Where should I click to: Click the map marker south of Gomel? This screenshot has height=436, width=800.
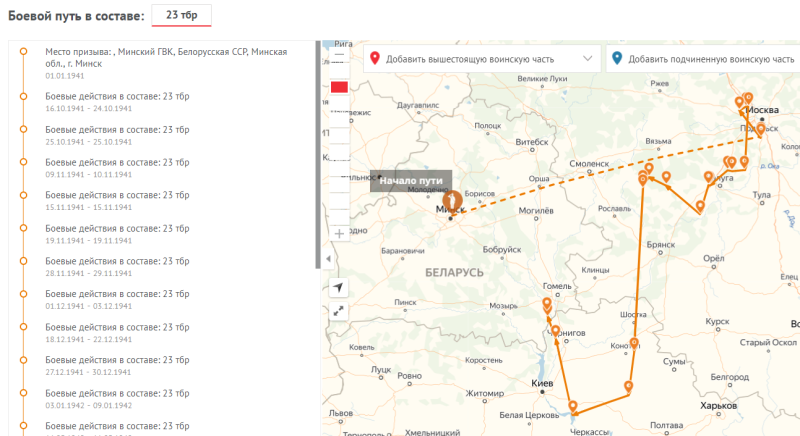click(x=546, y=304)
